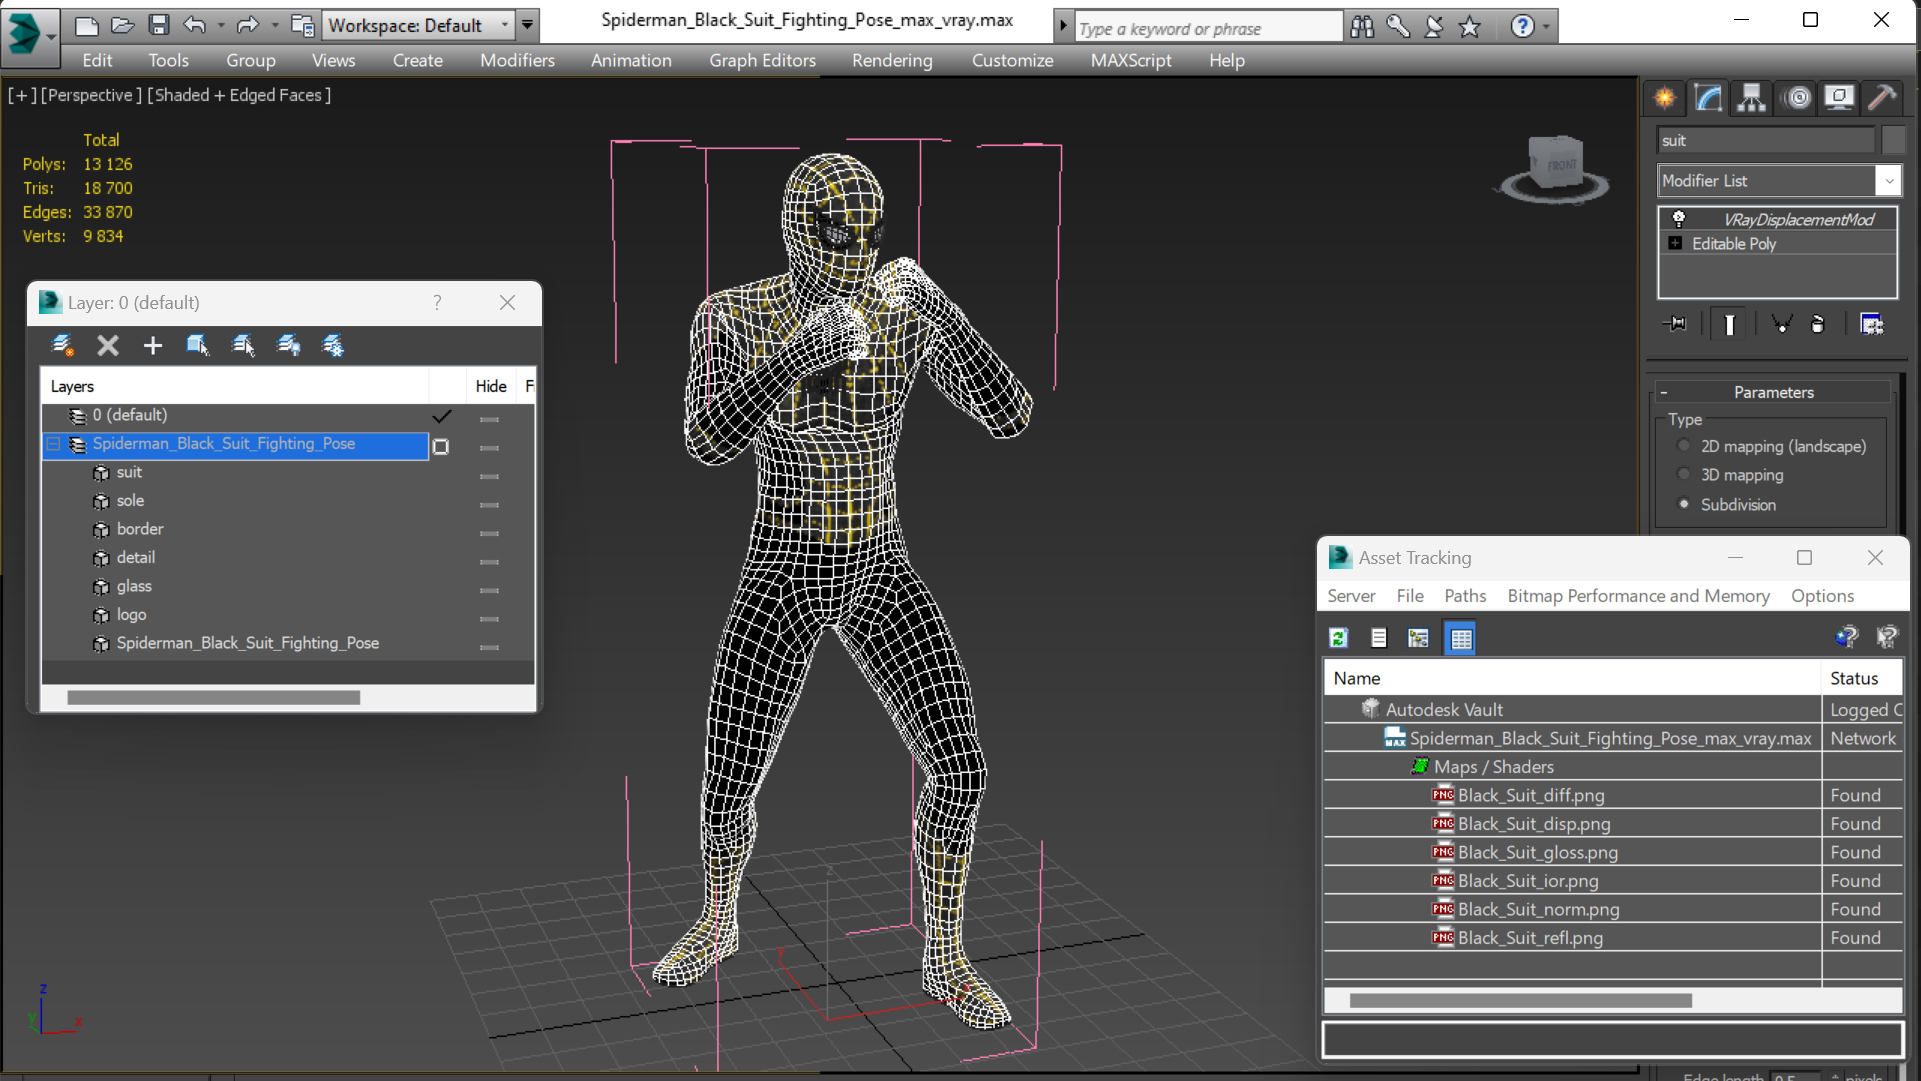Click the keyword search input field
The height and width of the screenshot is (1081, 1921).
[x=1208, y=28]
